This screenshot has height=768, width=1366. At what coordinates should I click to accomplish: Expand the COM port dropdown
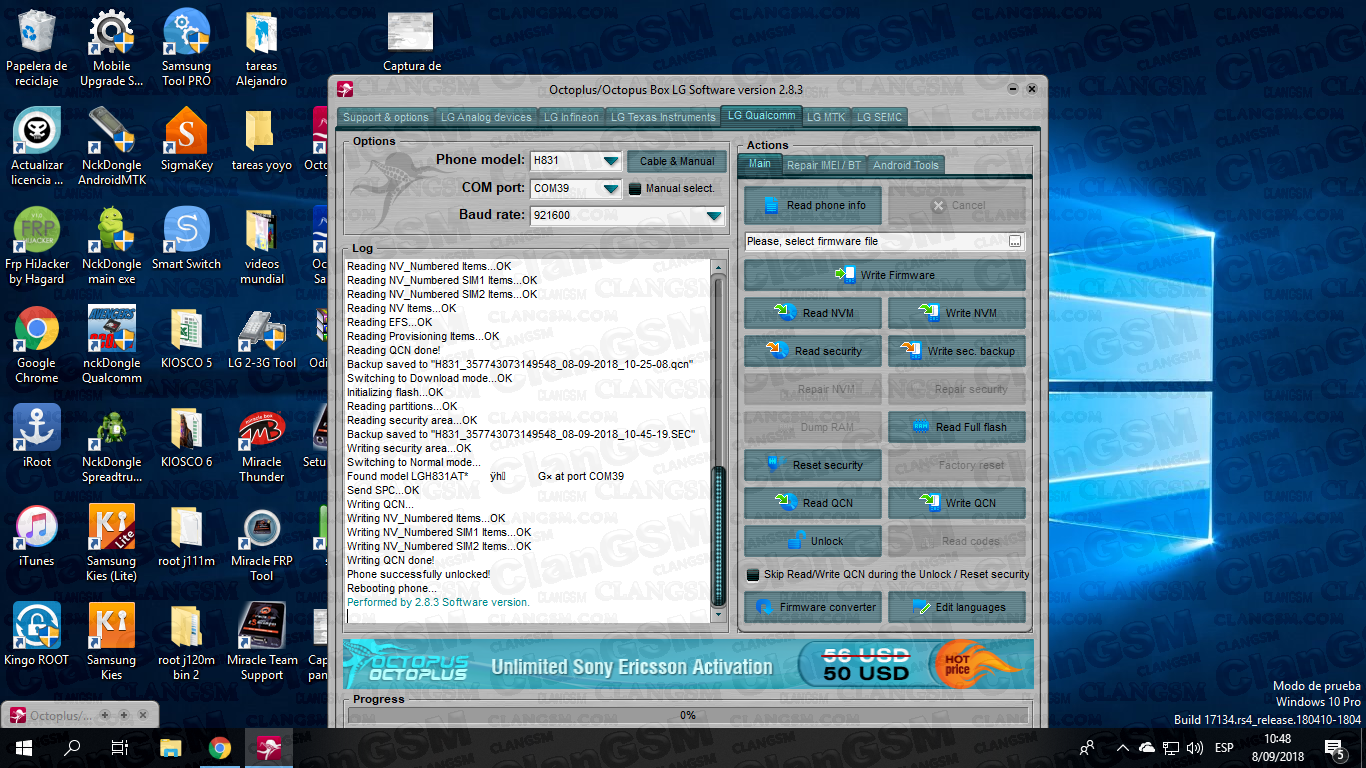[x=611, y=188]
